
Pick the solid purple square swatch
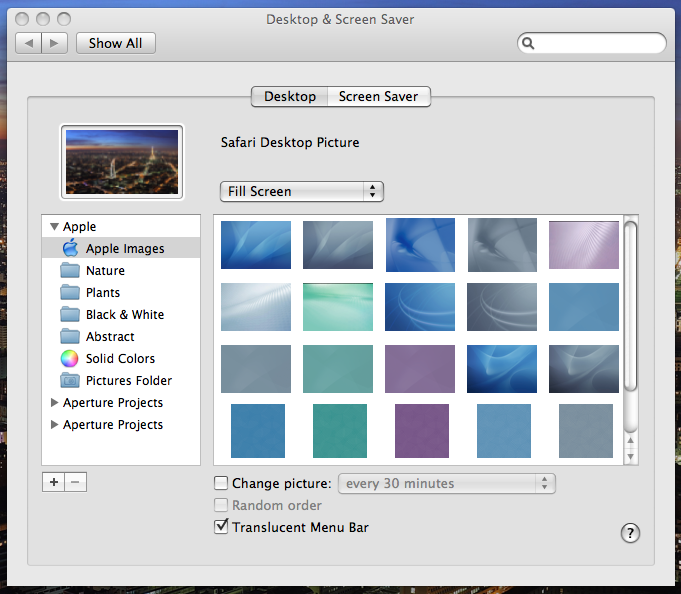422,431
